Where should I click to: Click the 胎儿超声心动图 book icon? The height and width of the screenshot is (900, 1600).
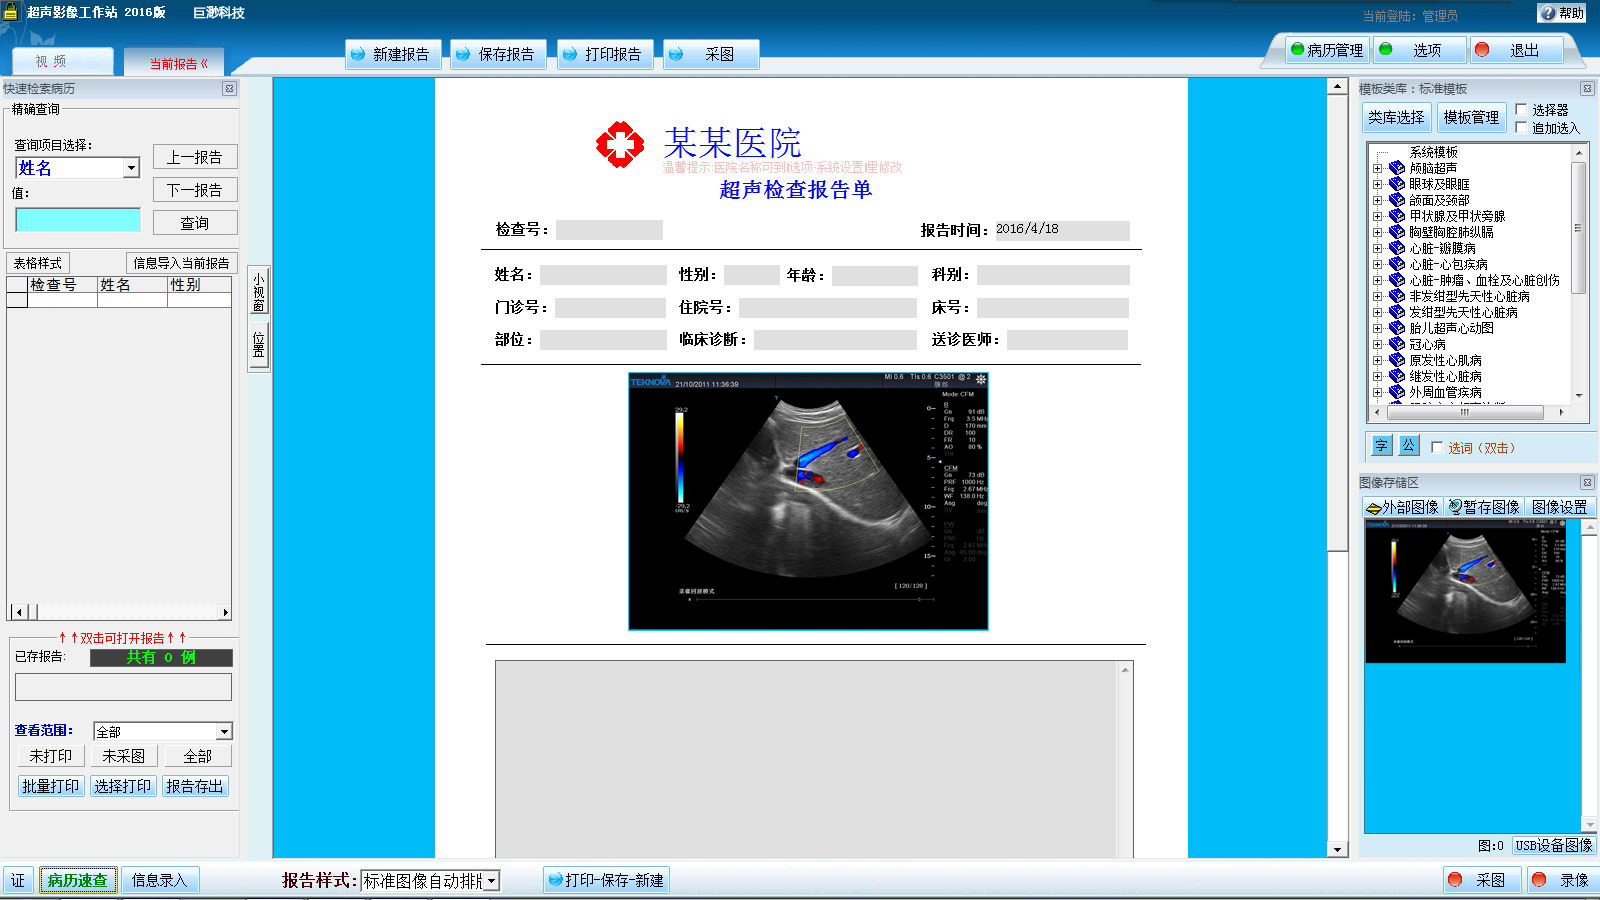coord(1397,328)
